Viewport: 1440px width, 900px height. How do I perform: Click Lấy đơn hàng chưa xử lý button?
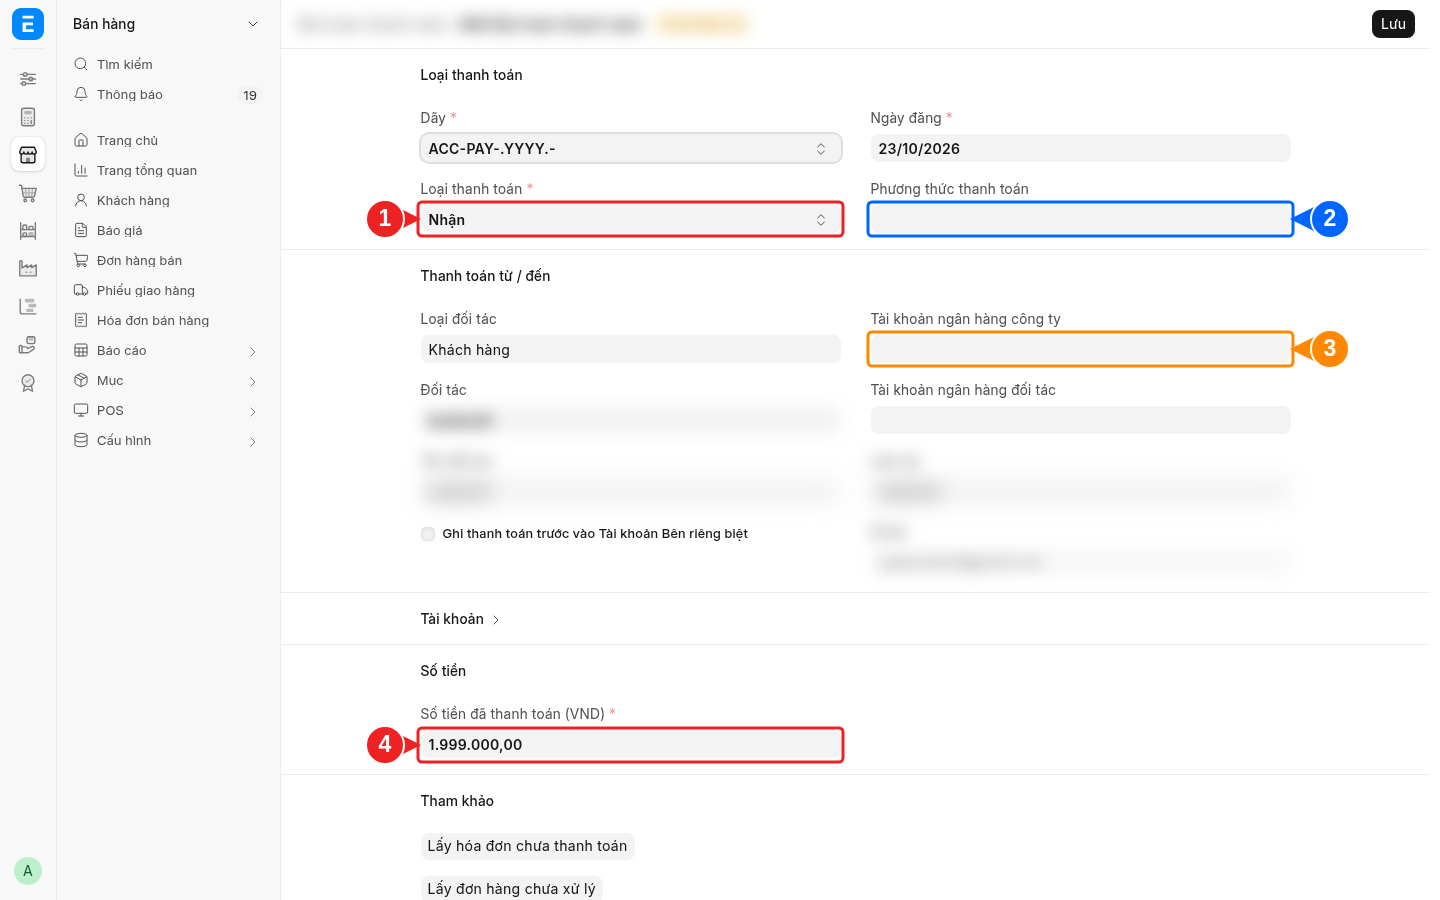click(x=511, y=888)
